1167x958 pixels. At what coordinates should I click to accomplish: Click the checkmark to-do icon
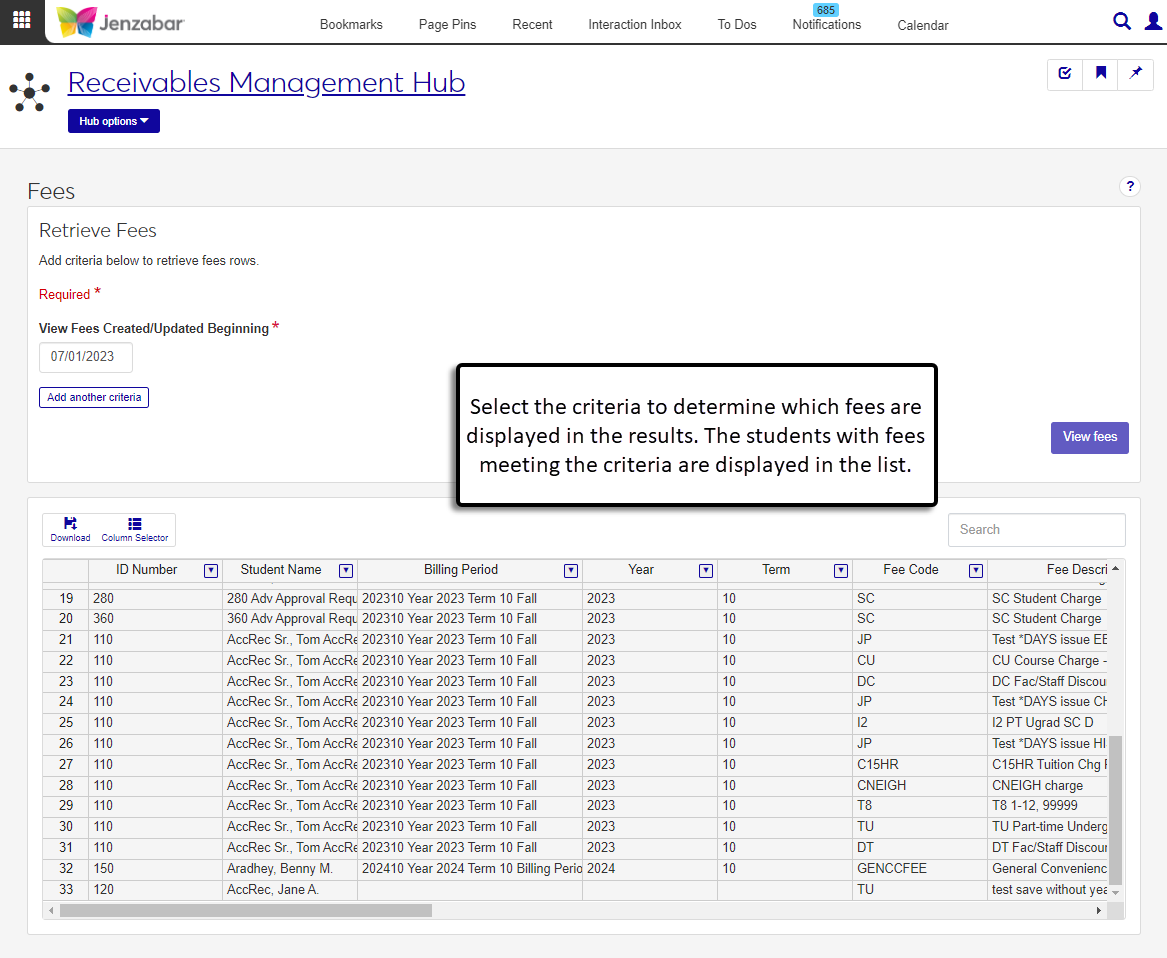[1065, 73]
